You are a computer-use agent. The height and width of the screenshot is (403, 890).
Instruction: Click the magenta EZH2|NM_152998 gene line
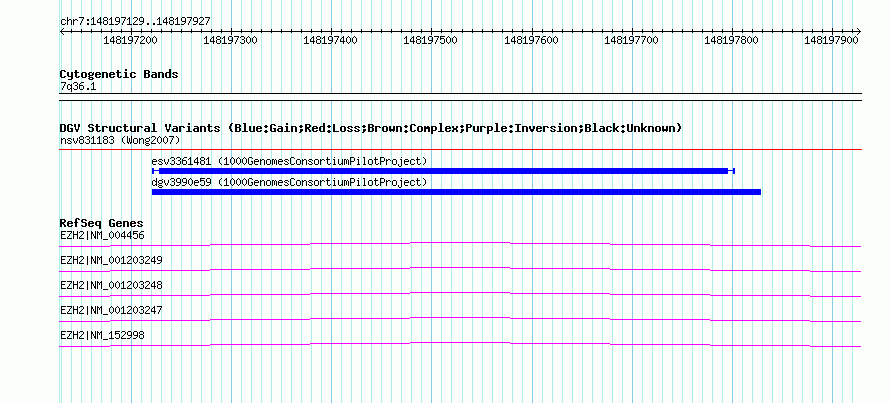point(460,345)
